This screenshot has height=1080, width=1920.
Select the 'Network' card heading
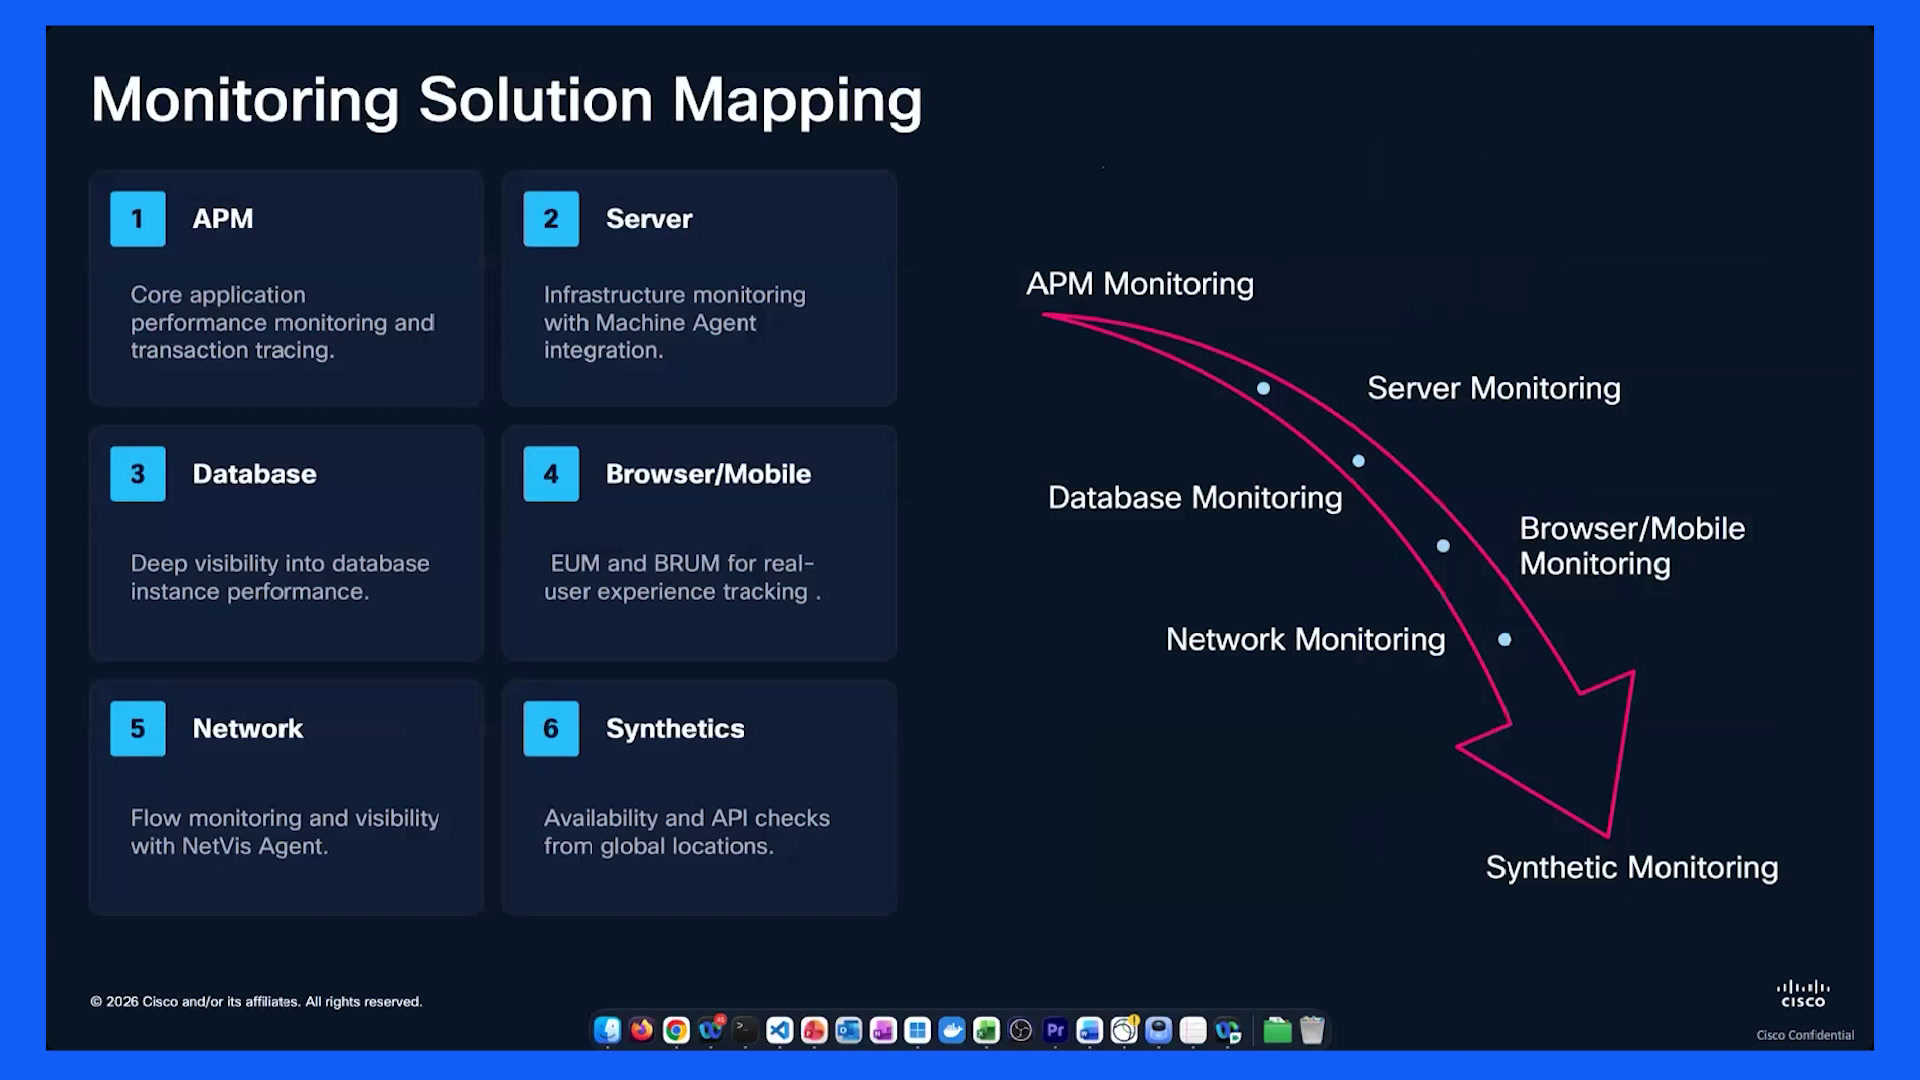(x=247, y=729)
